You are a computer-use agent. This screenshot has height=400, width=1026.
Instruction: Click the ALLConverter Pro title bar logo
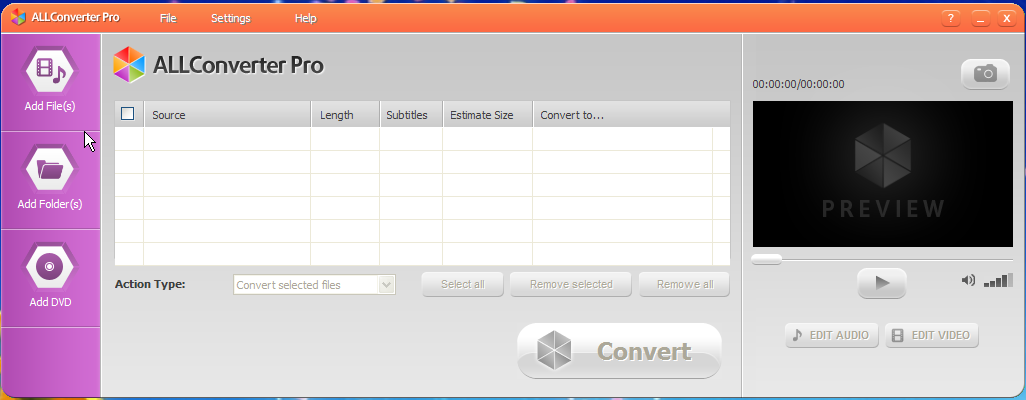pos(18,18)
